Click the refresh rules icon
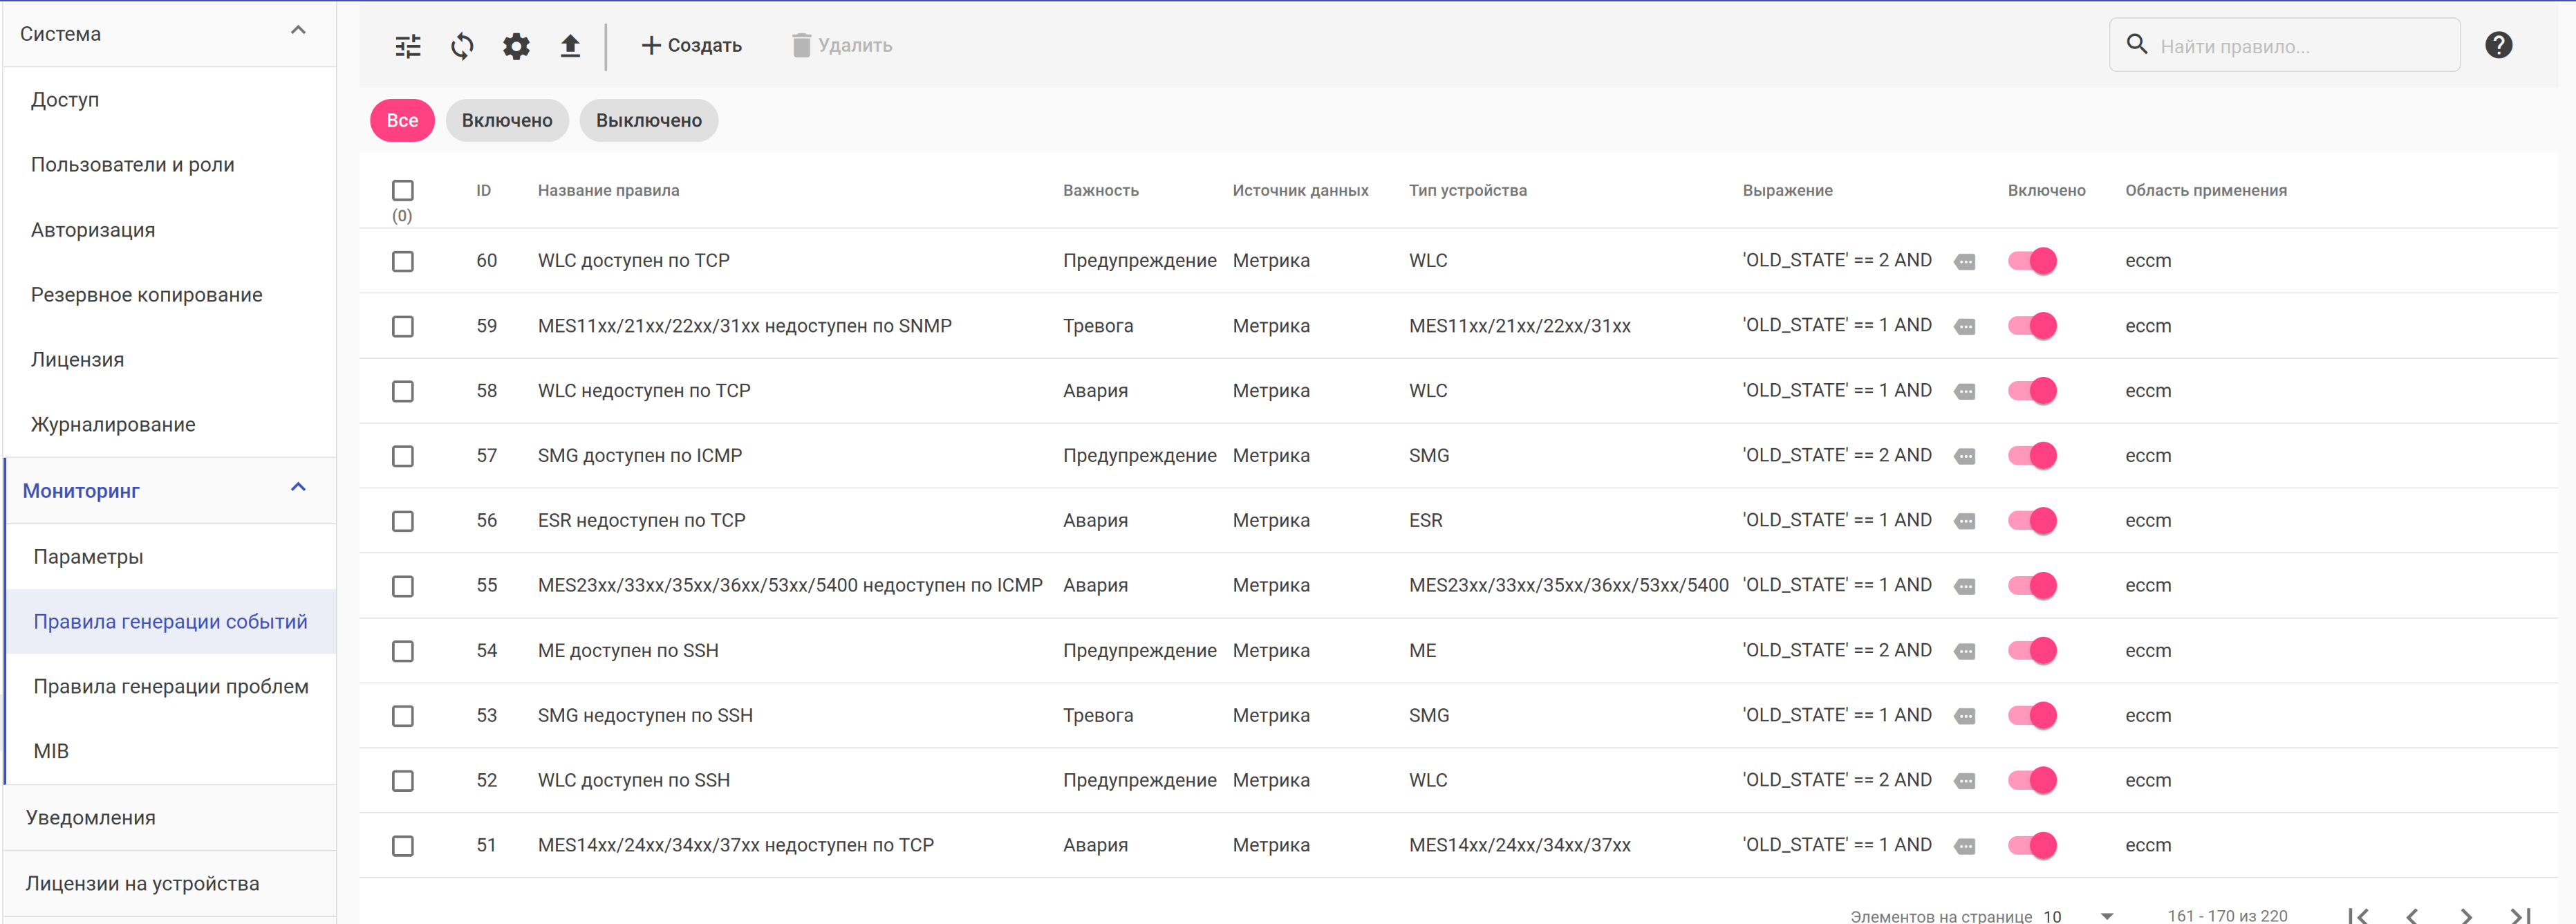The height and width of the screenshot is (924, 2576). (462, 46)
